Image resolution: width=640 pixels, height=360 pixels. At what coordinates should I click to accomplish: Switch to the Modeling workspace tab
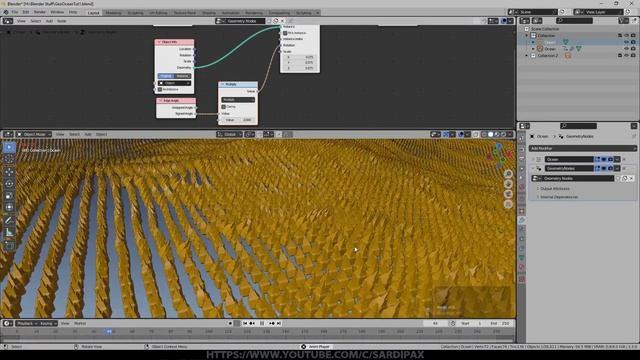(113, 13)
